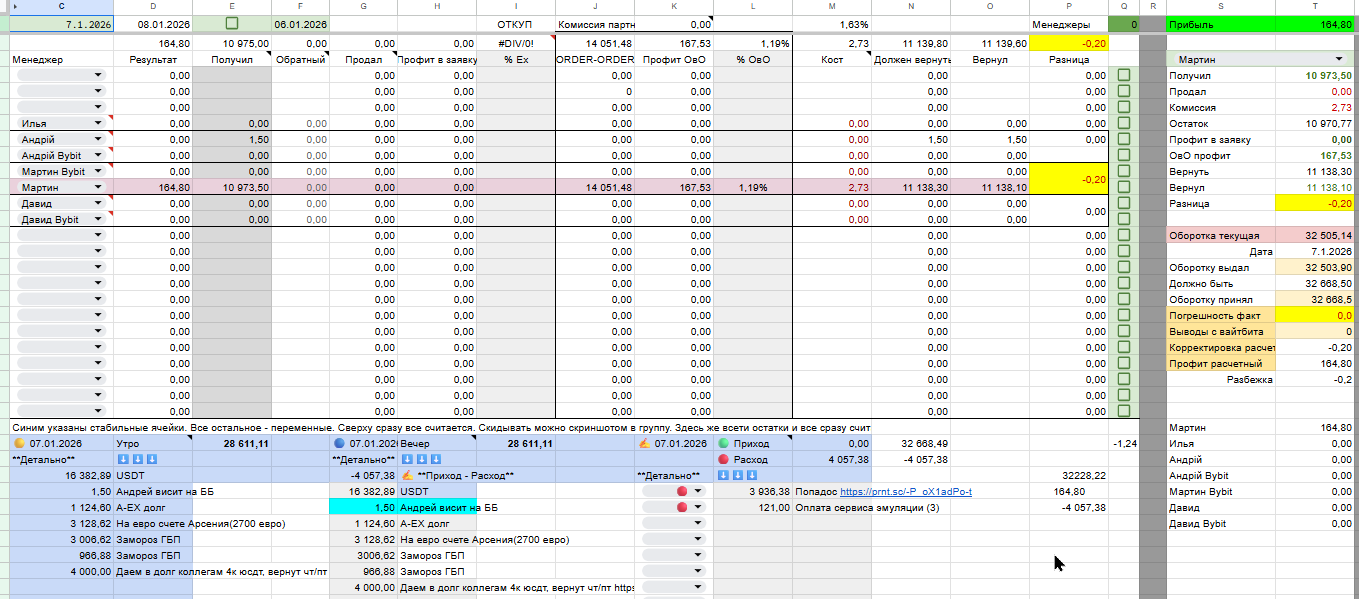
Task: Open the dropdown arrow in the Попадос row
Action: (699, 492)
